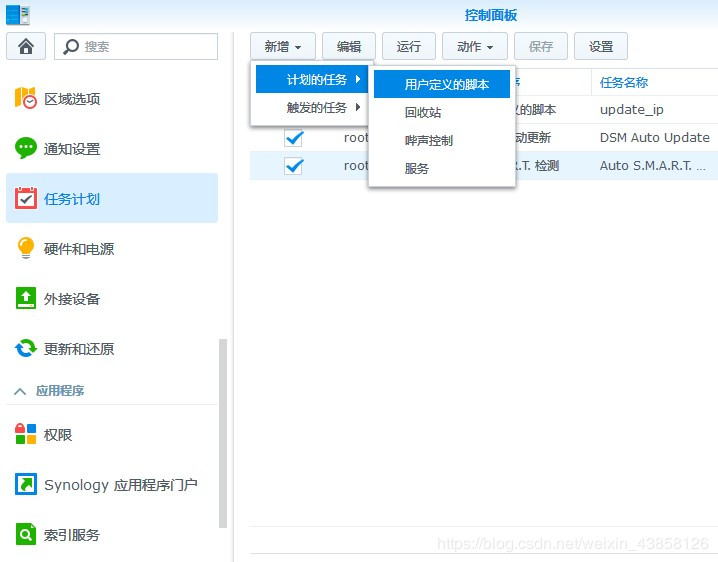Click the 运行 button

409,46
